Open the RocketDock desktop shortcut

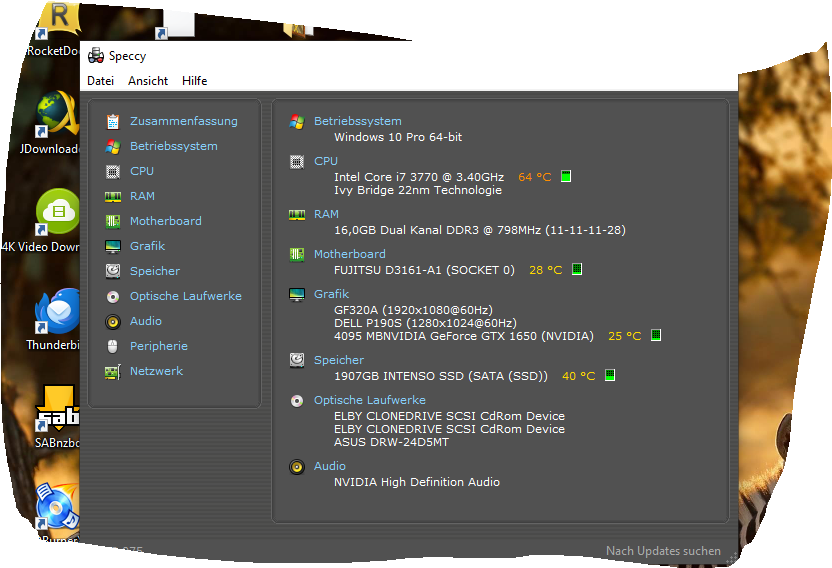53,29
